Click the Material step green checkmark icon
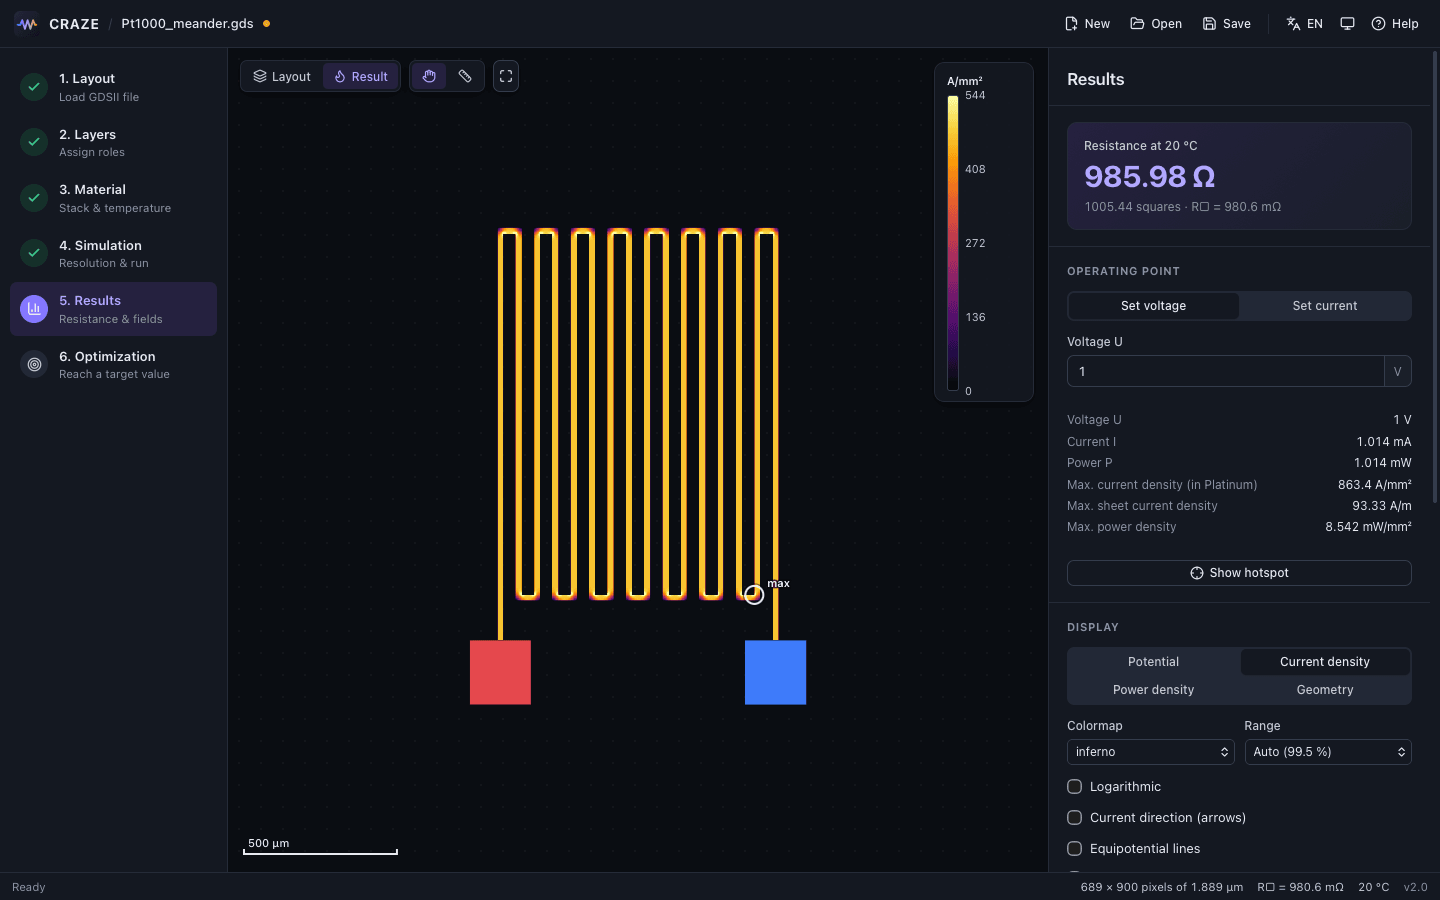The image size is (1440, 900). [34, 198]
